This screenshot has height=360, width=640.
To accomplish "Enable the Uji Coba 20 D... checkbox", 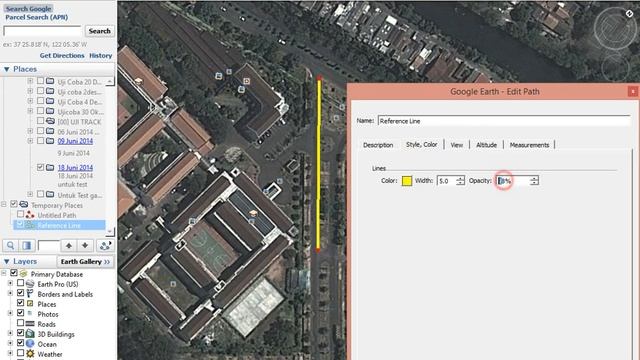I will coord(40,81).
